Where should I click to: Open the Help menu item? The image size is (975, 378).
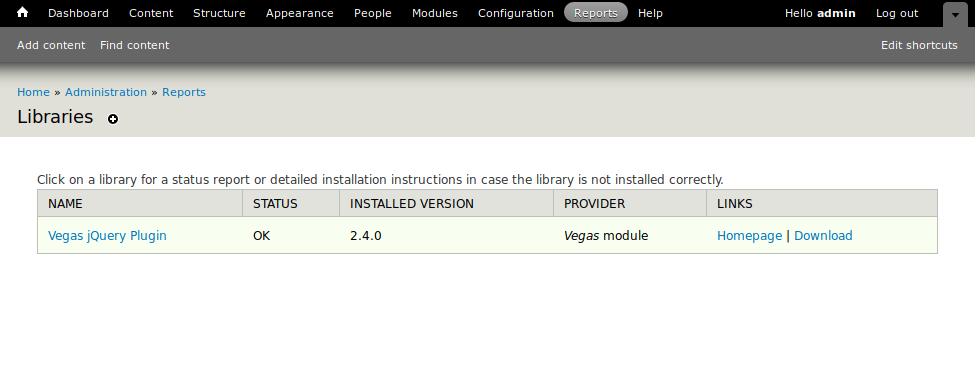[x=650, y=13]
